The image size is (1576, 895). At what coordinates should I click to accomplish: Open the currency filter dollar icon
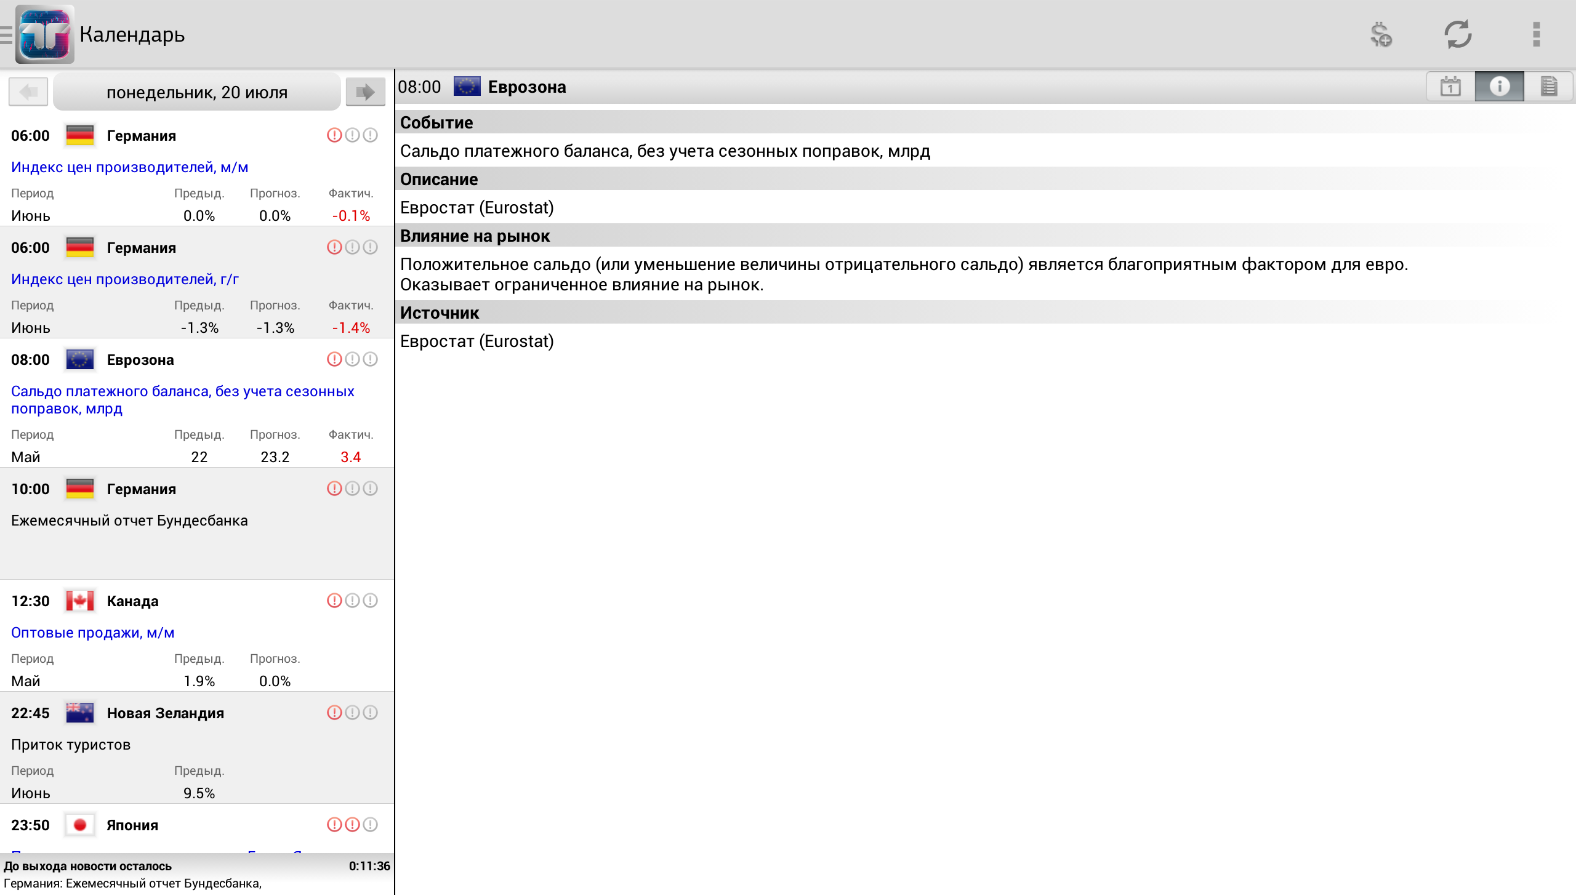tap(1381, 35)
